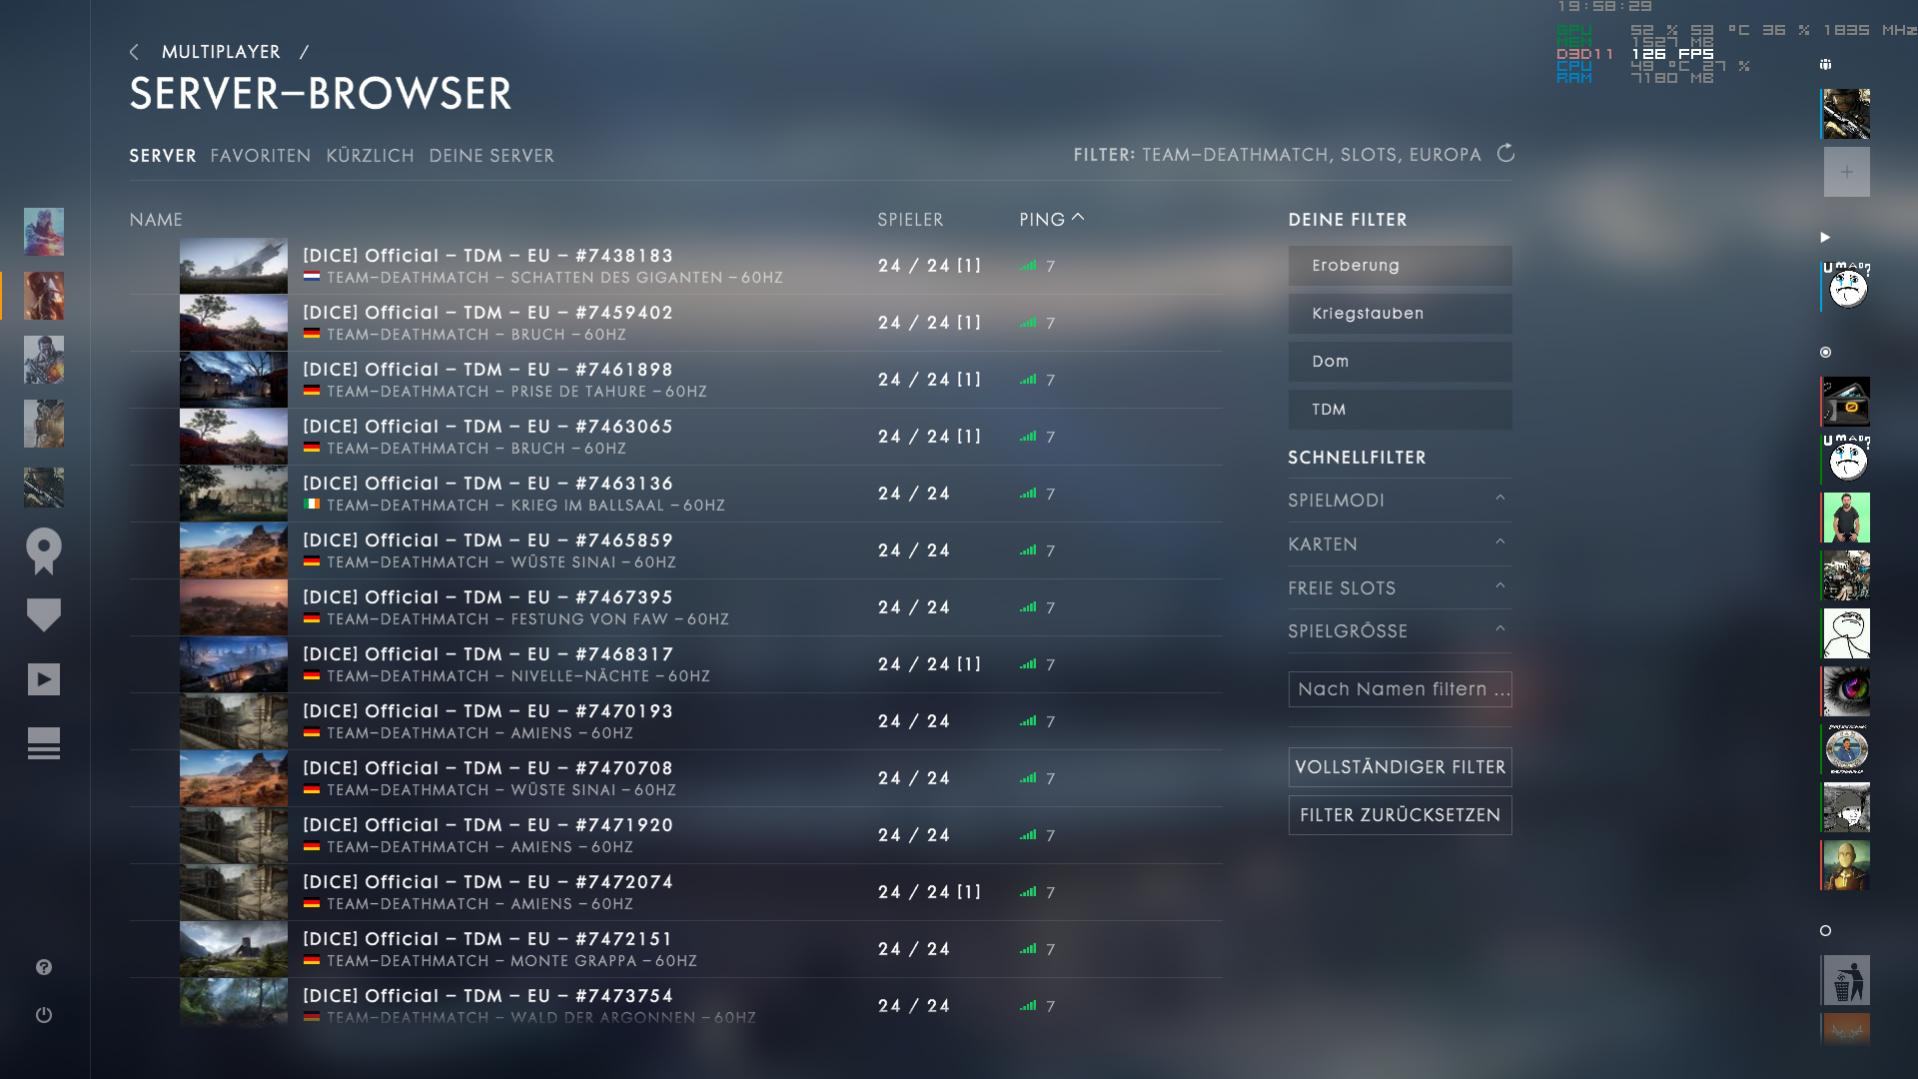Open the fourth game tile in the left sidebar

[44, 424]
